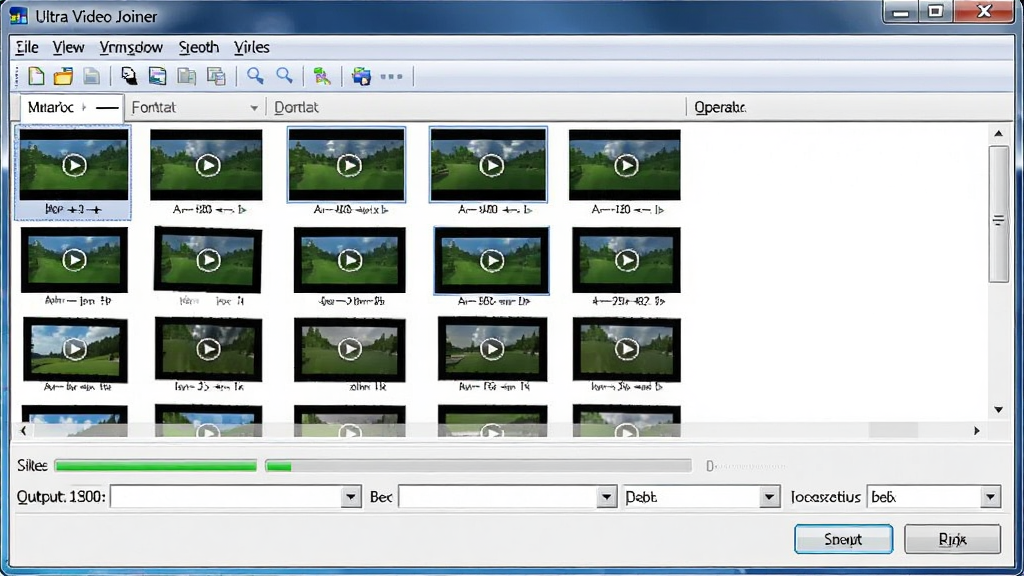Click the Rink button

tap(952, 539)
